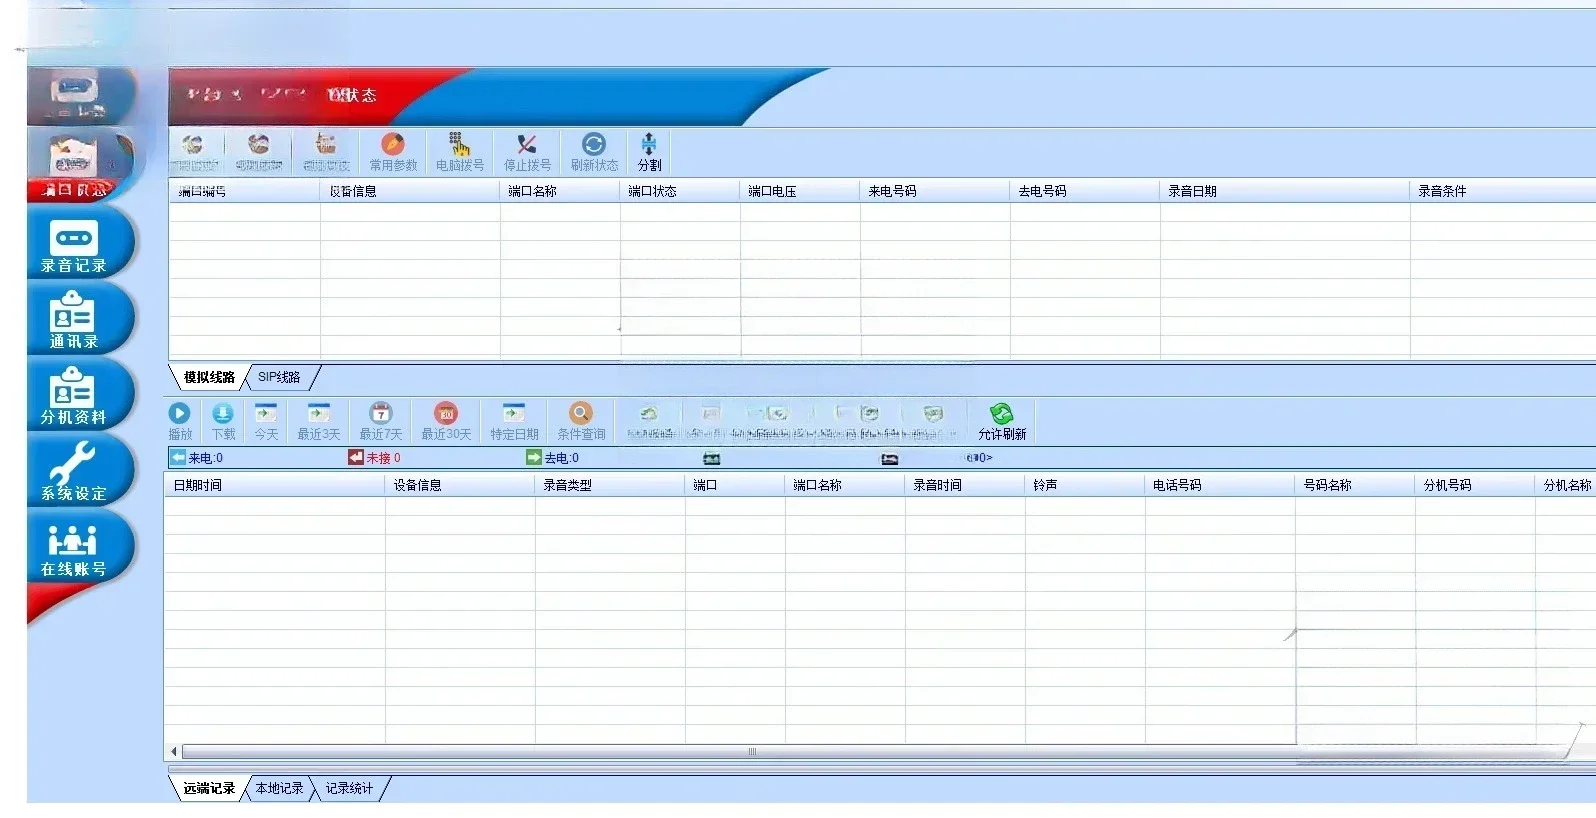Sort by 录音日期 column header

(x=1285, y=191)
